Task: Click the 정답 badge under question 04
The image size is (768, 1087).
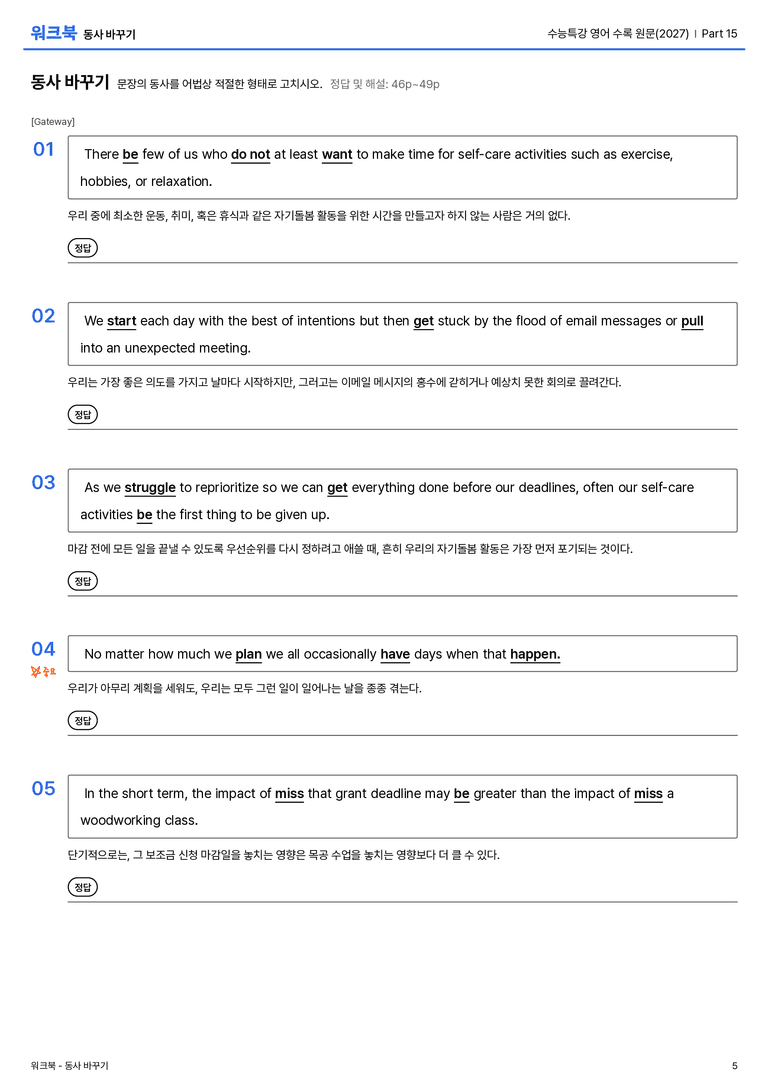Action: click(82, 720)
